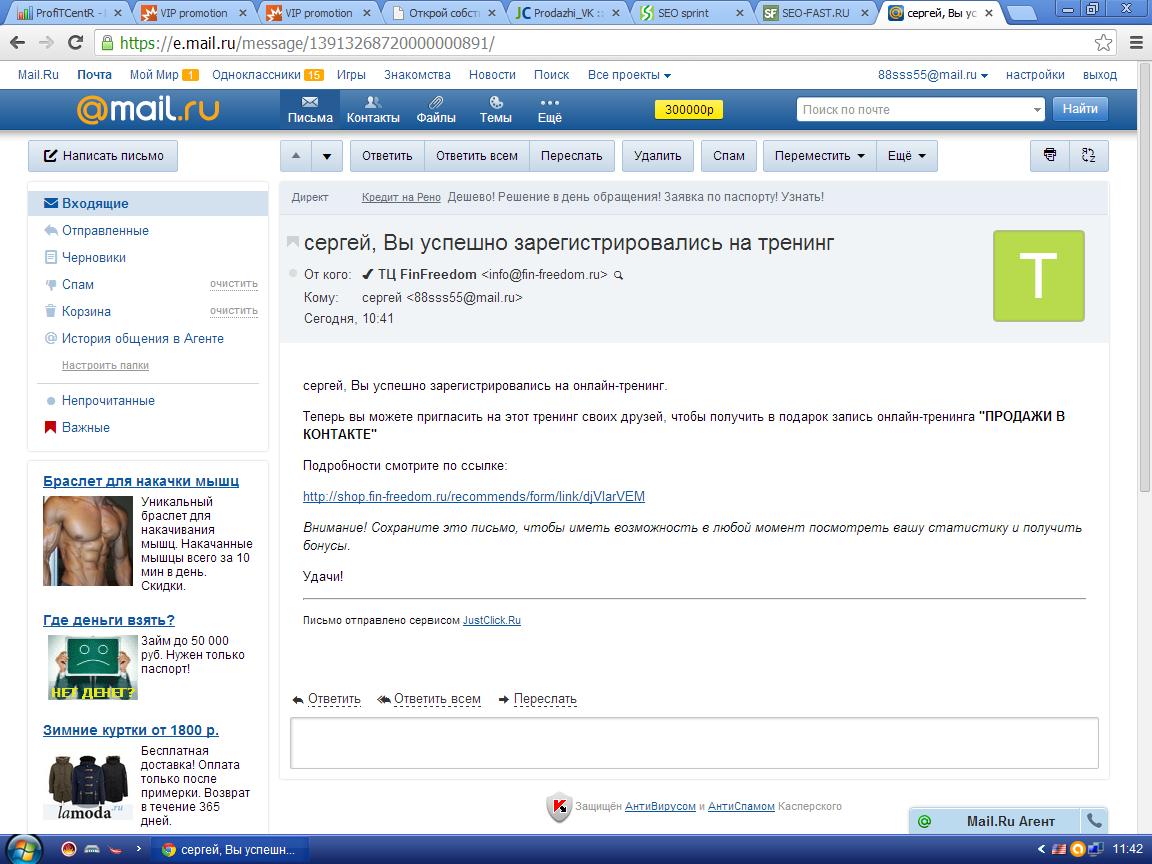Click the toolbar Спам button

click(729, 156)
